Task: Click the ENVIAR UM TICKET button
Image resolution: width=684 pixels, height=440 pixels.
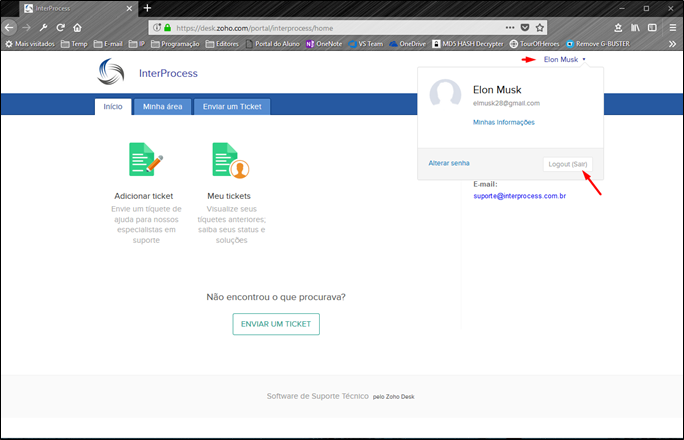Action: 276,324
